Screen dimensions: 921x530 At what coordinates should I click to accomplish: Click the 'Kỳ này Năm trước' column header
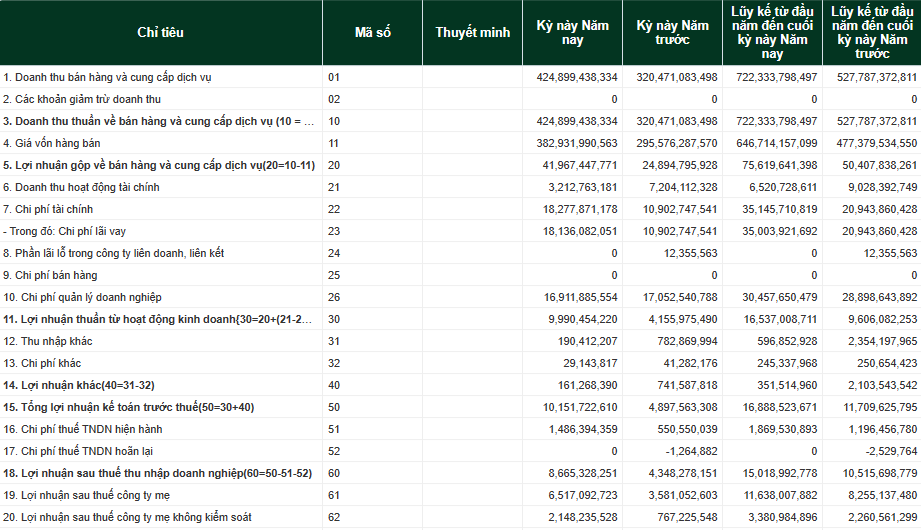[x=673, y=32]
